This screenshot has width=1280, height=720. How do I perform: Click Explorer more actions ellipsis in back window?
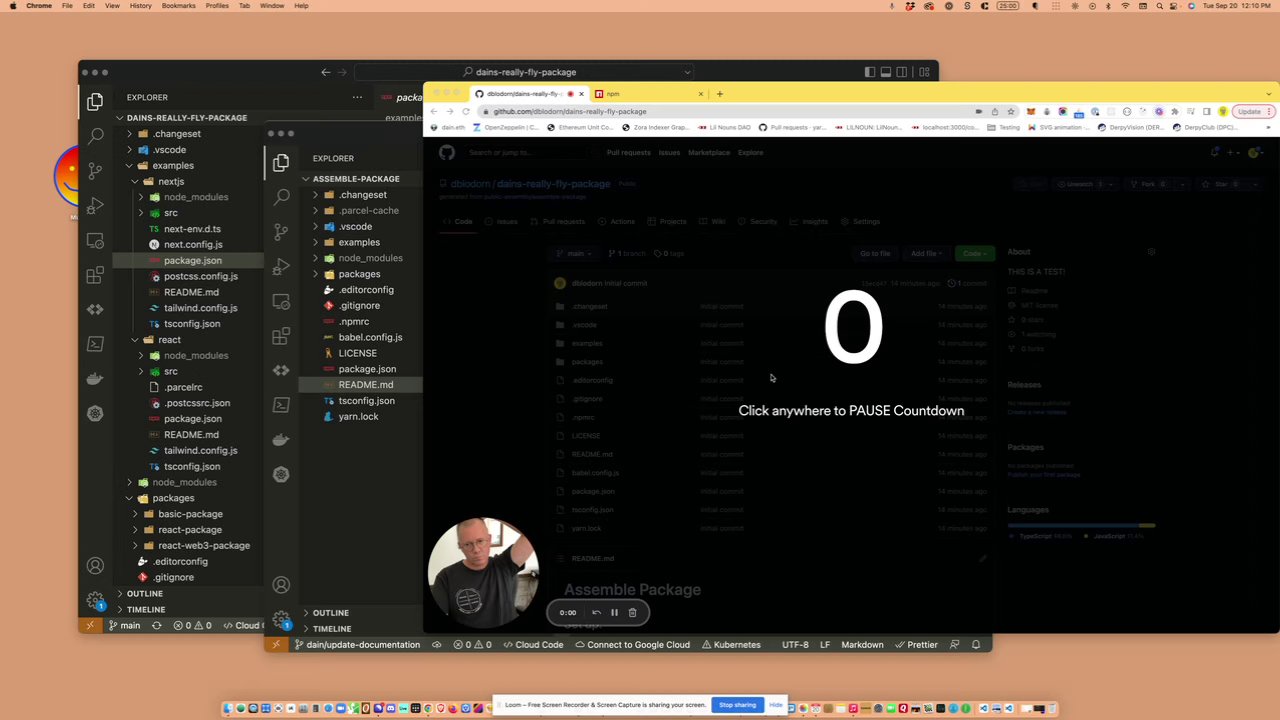(x=357, y=97)
